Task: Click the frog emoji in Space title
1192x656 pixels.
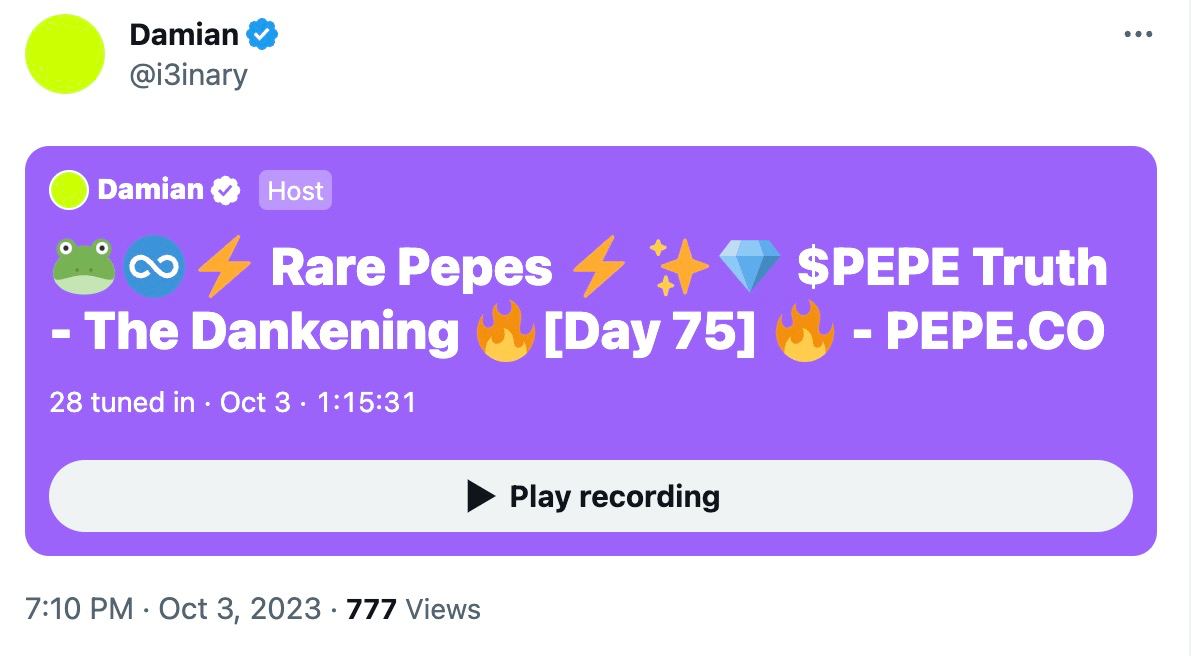Action: [x=84, y=267]
